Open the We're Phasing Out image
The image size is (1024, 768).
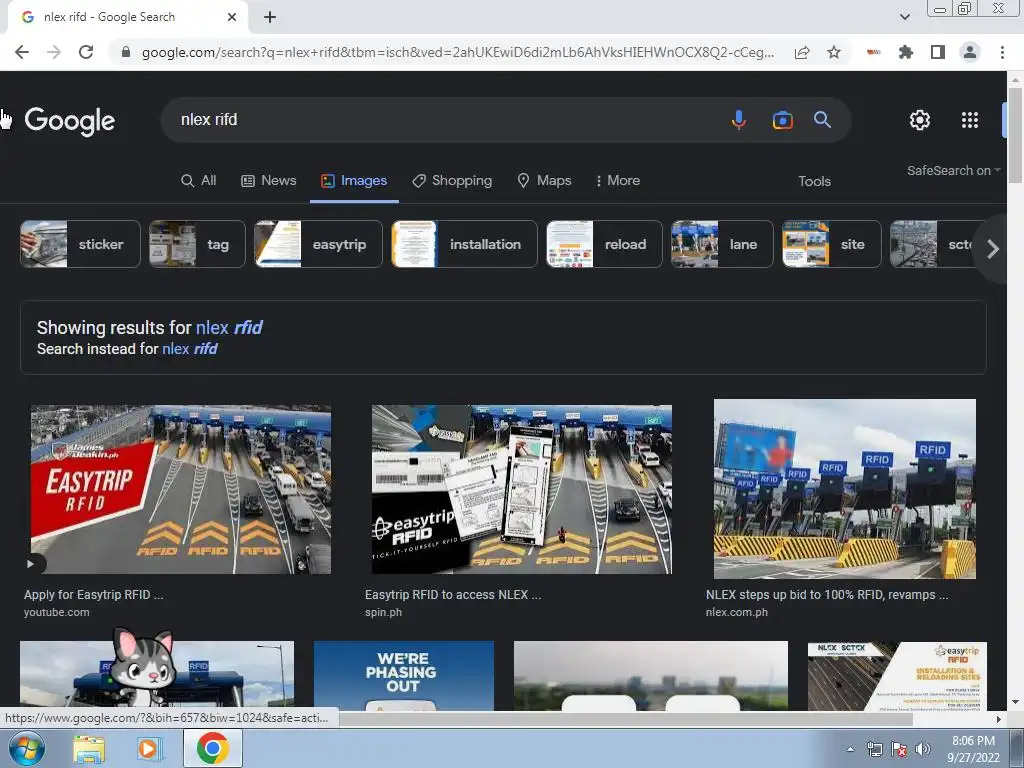tap(404, 676)
